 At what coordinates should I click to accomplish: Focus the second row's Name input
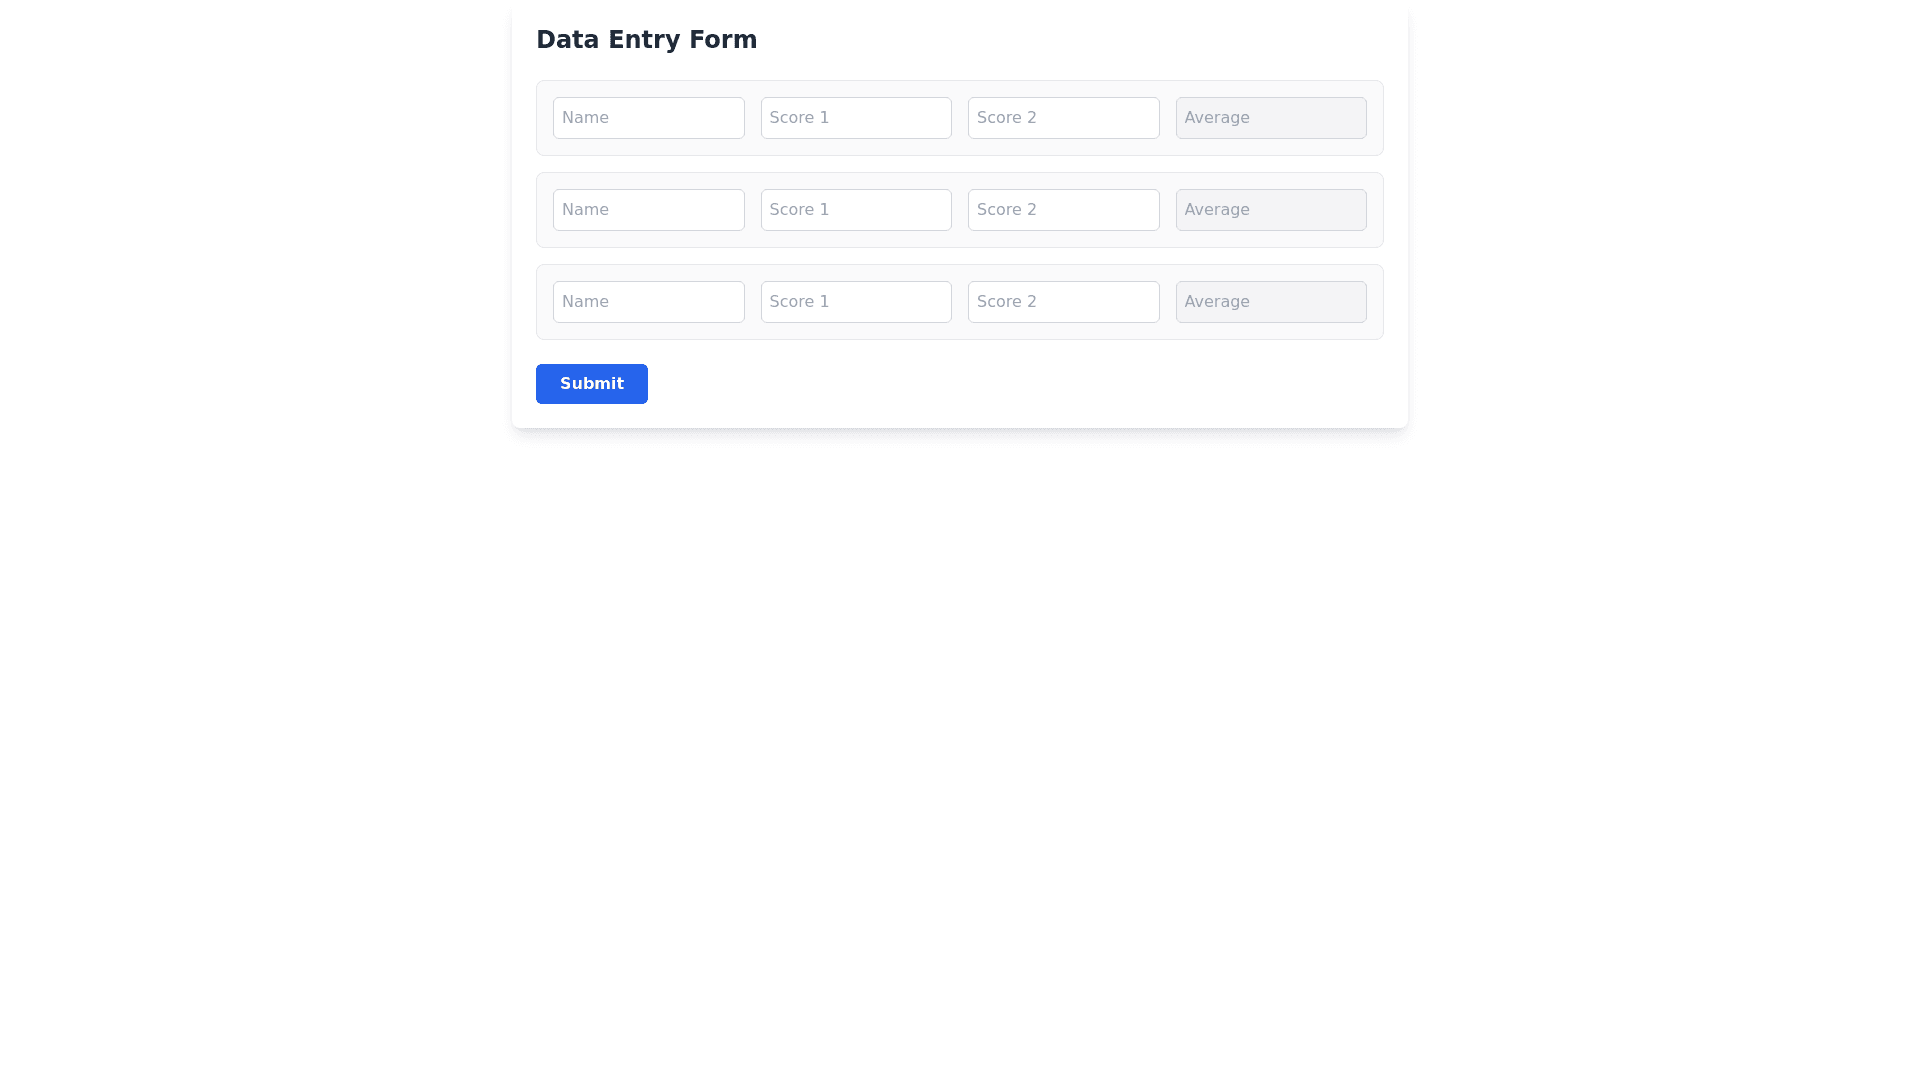tap(648, 210)
